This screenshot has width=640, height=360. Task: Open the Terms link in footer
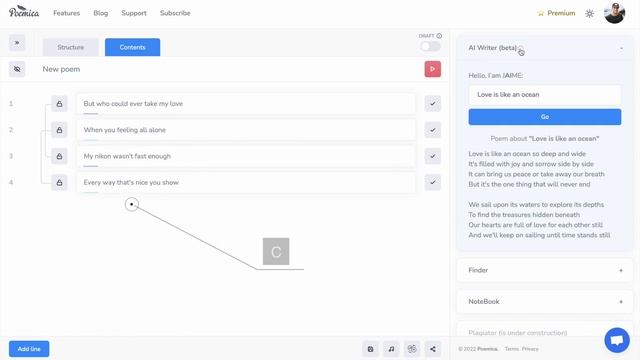(511, 349)
